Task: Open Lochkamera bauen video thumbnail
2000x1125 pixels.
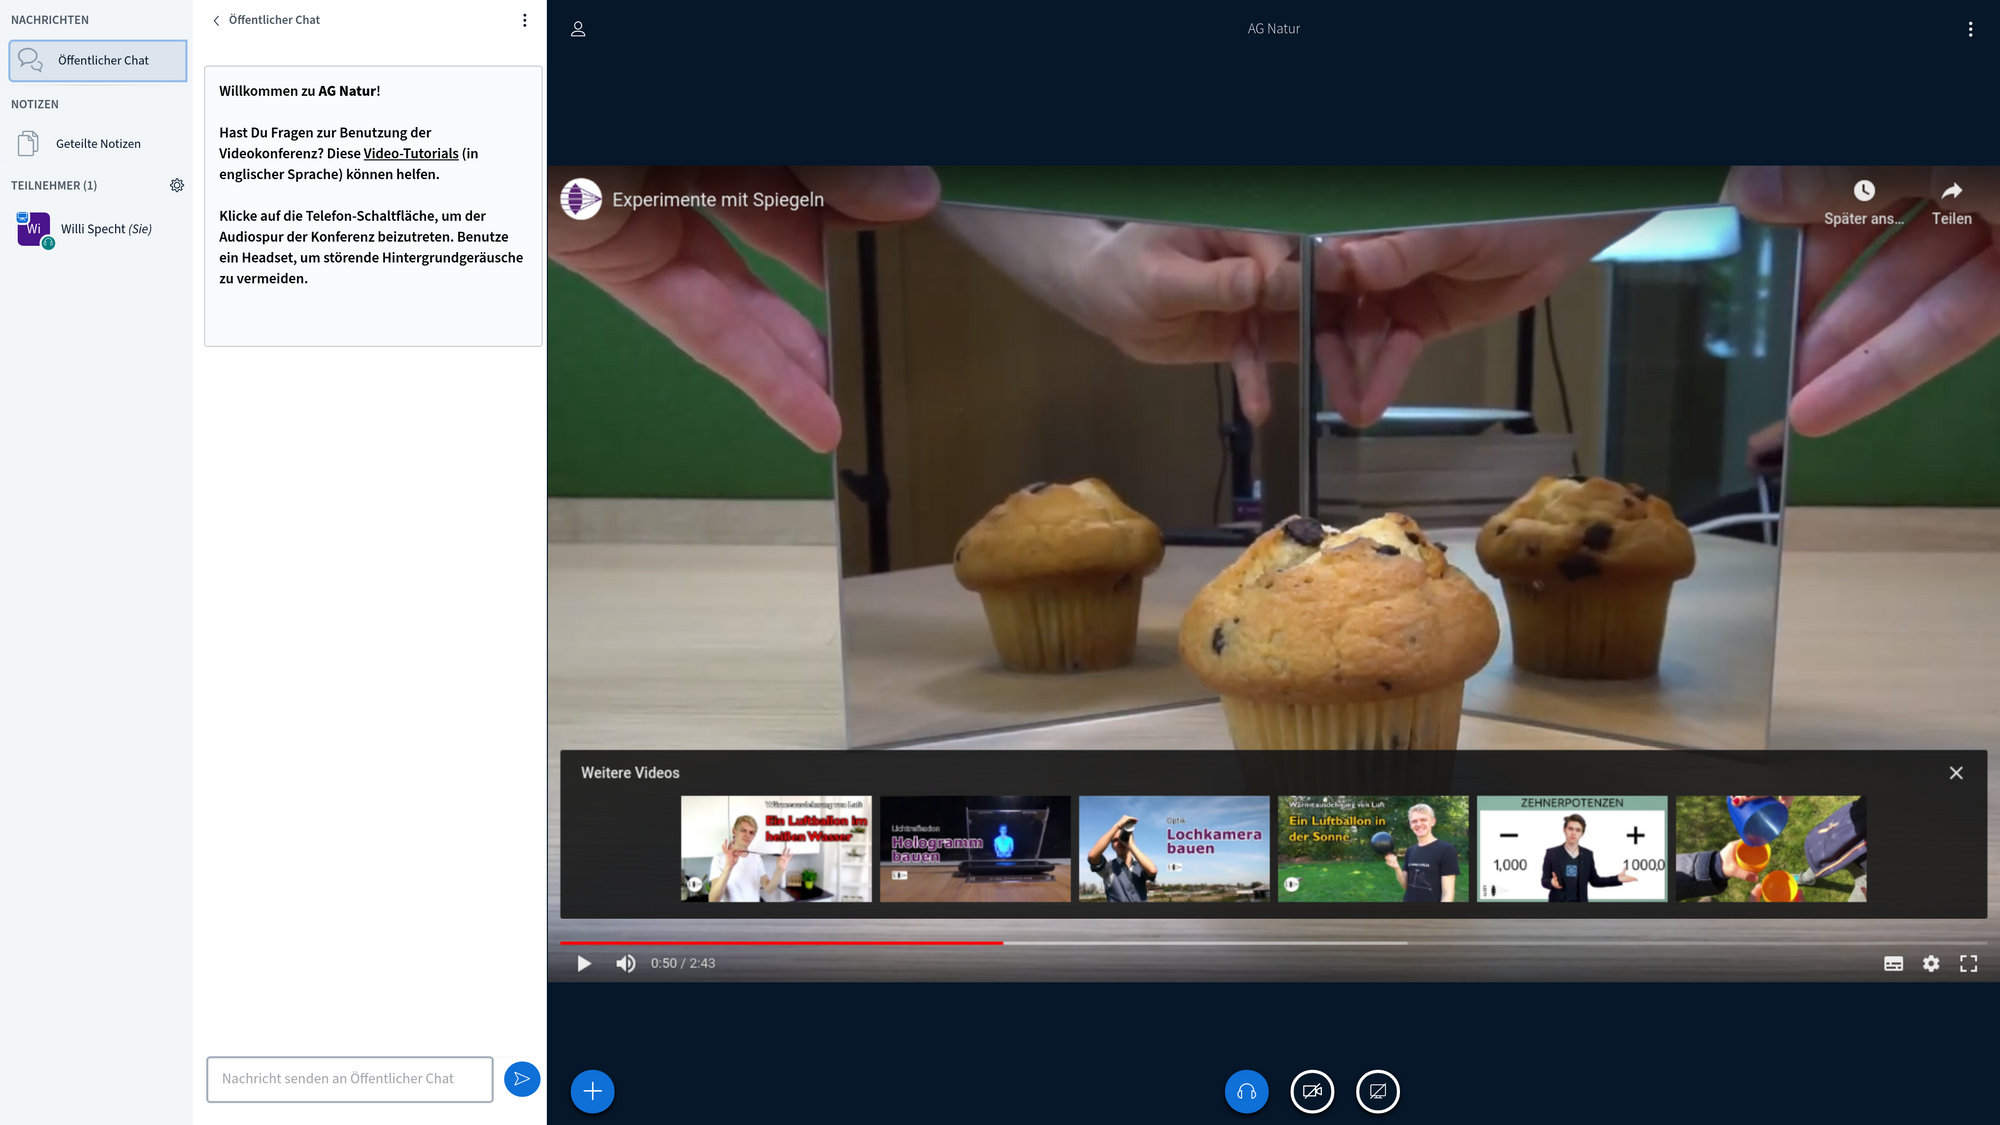Action: pyautogui.click(x=1173, y=848)
